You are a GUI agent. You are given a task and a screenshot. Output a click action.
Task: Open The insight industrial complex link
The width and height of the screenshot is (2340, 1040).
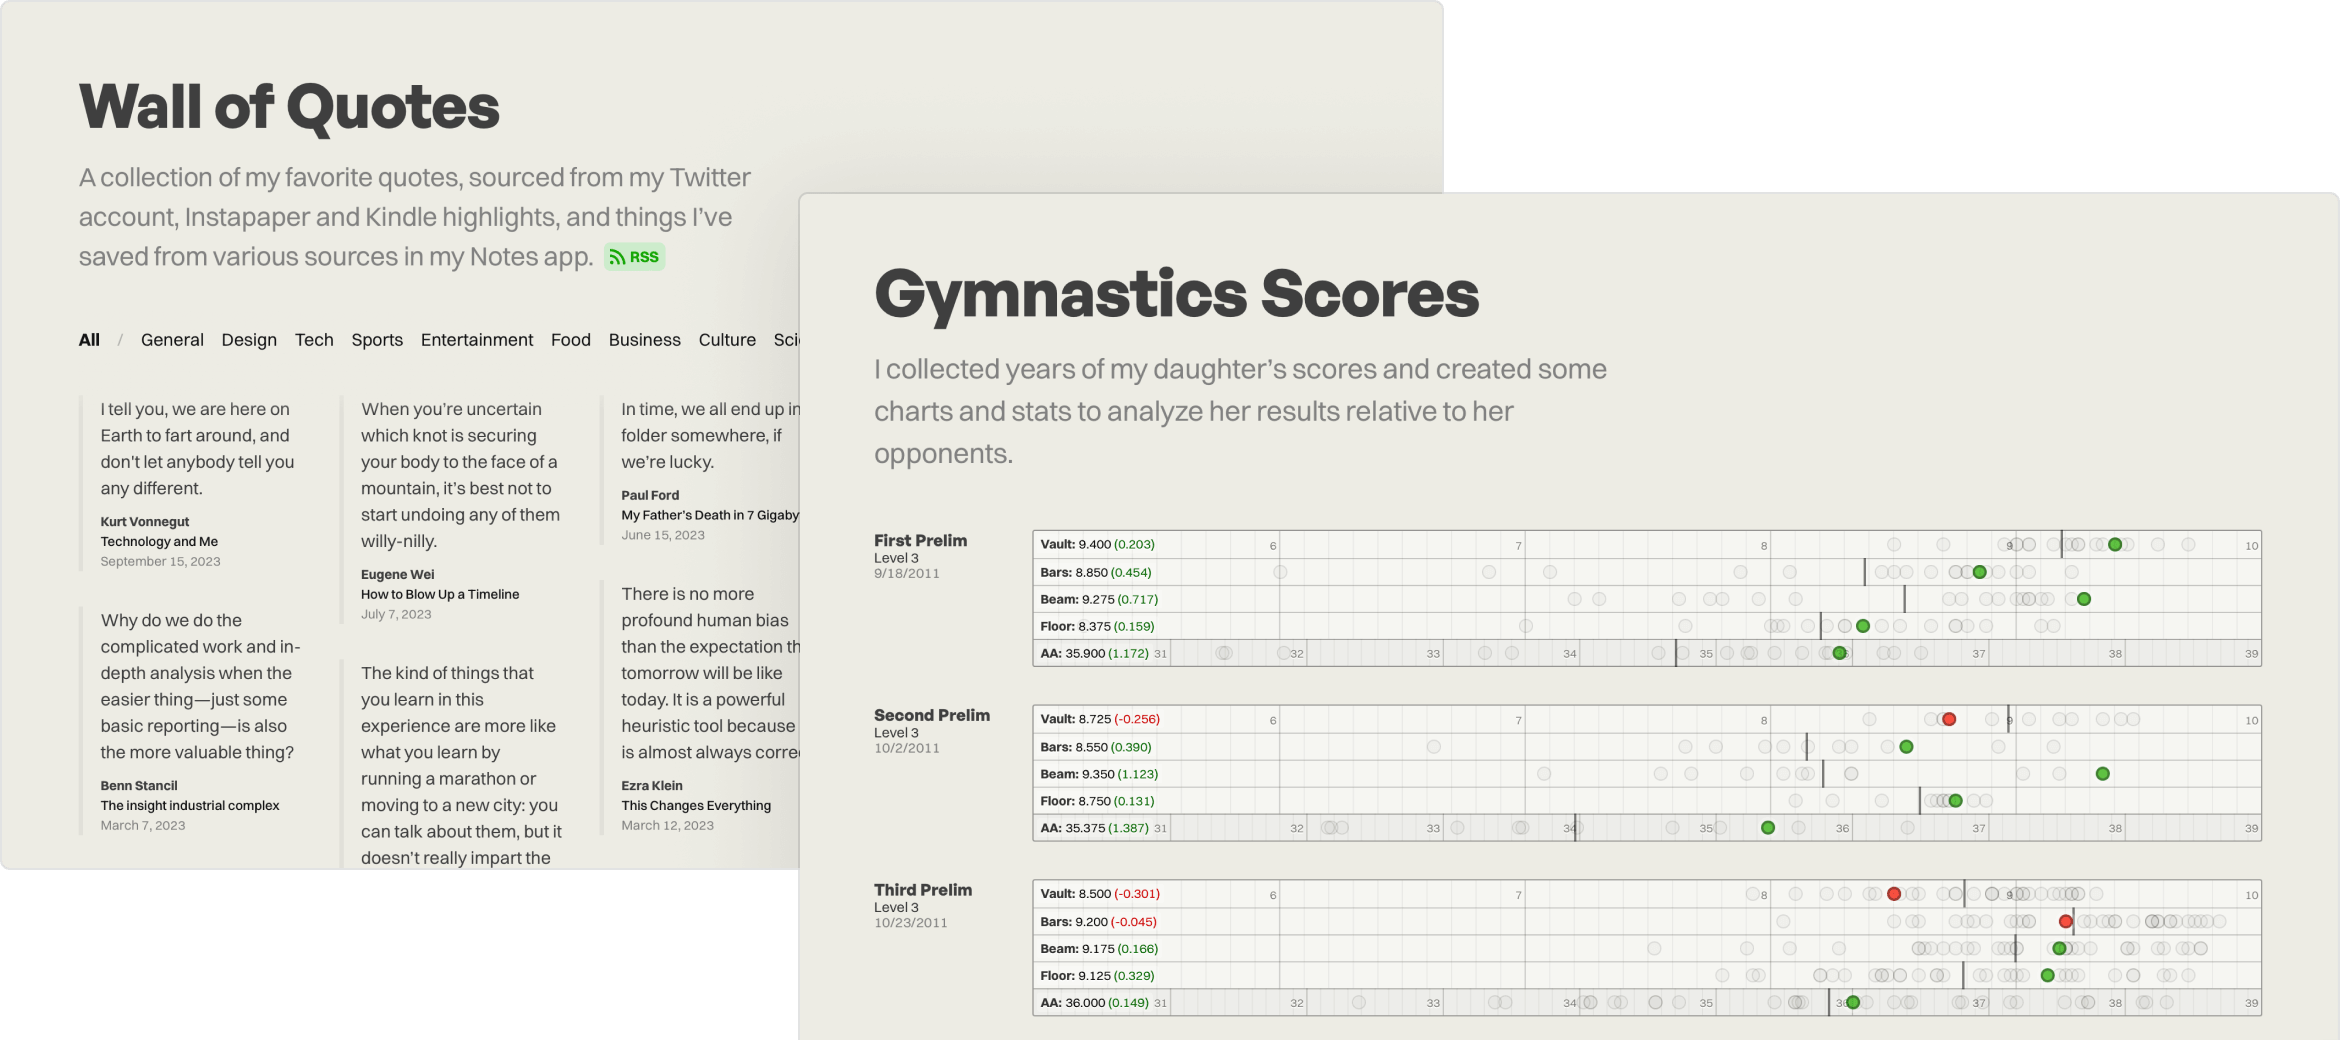pos(190,806)
